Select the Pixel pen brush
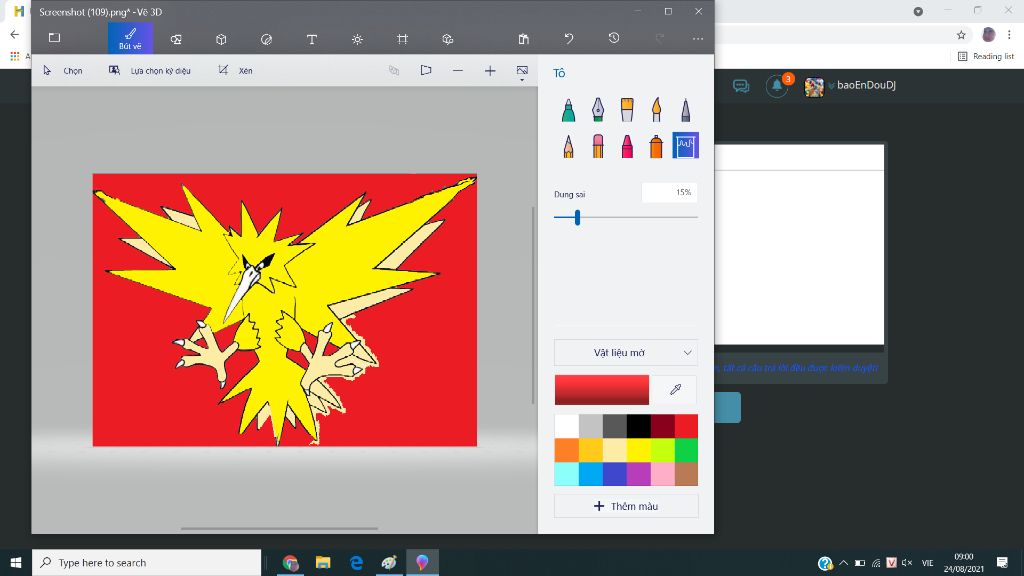The height and width of the screenshot is (576, 1024). point(686,110)
